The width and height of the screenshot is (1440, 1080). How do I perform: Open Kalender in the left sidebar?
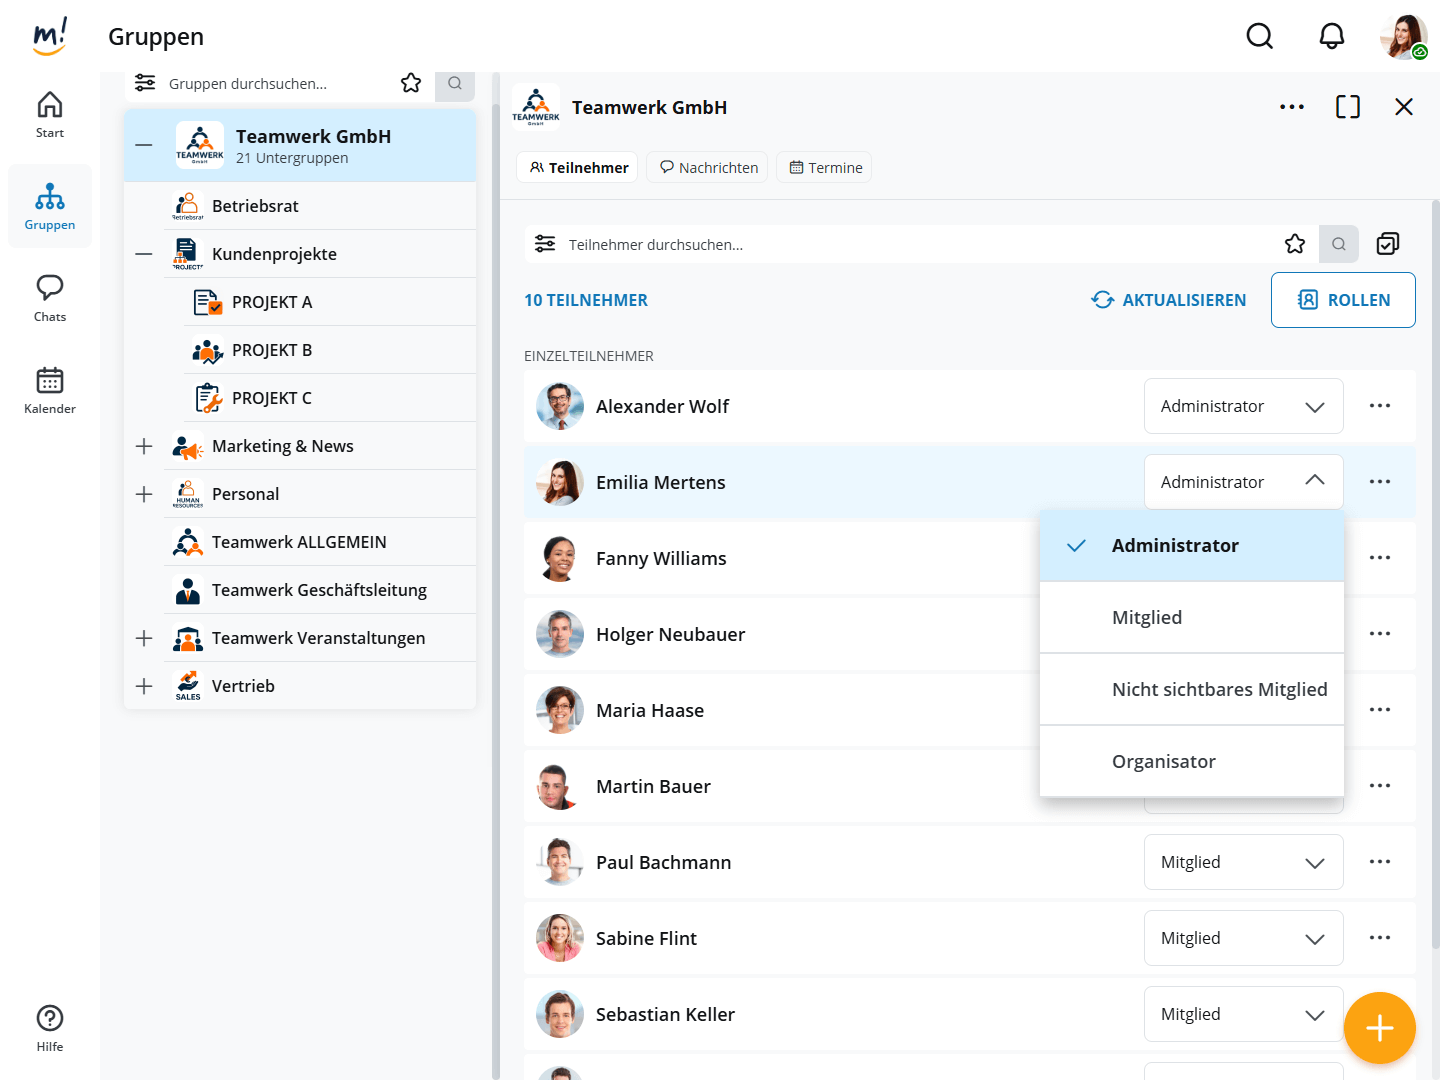pyautogui.click(x=50, y=390)
